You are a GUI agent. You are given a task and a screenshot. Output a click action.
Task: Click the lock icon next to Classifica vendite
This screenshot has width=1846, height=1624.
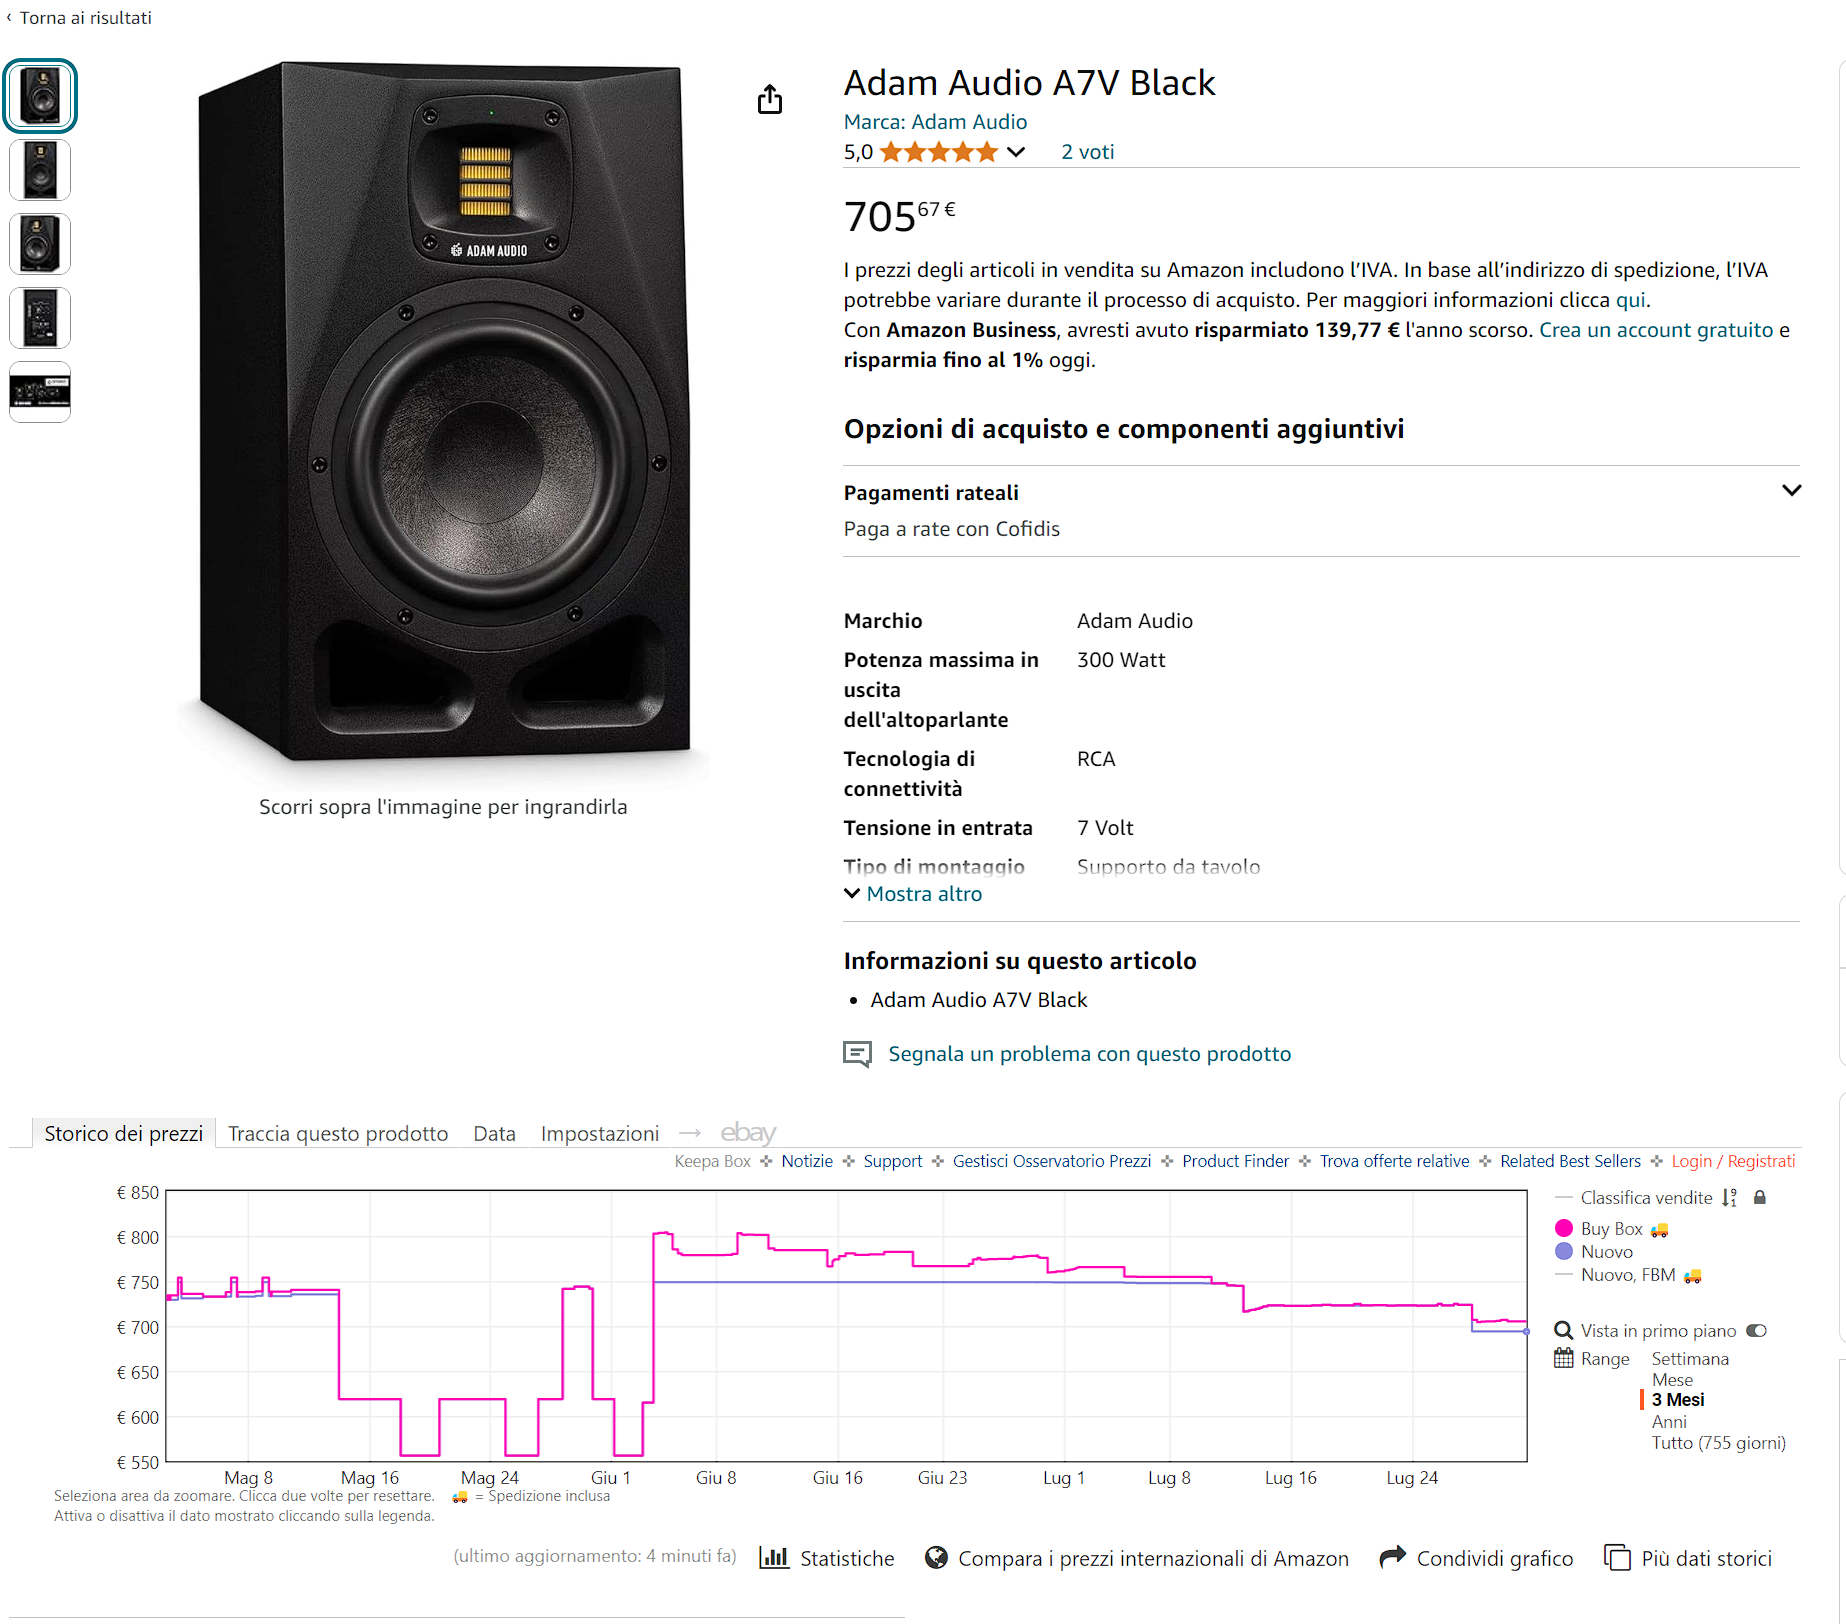pos(1760,1197)
